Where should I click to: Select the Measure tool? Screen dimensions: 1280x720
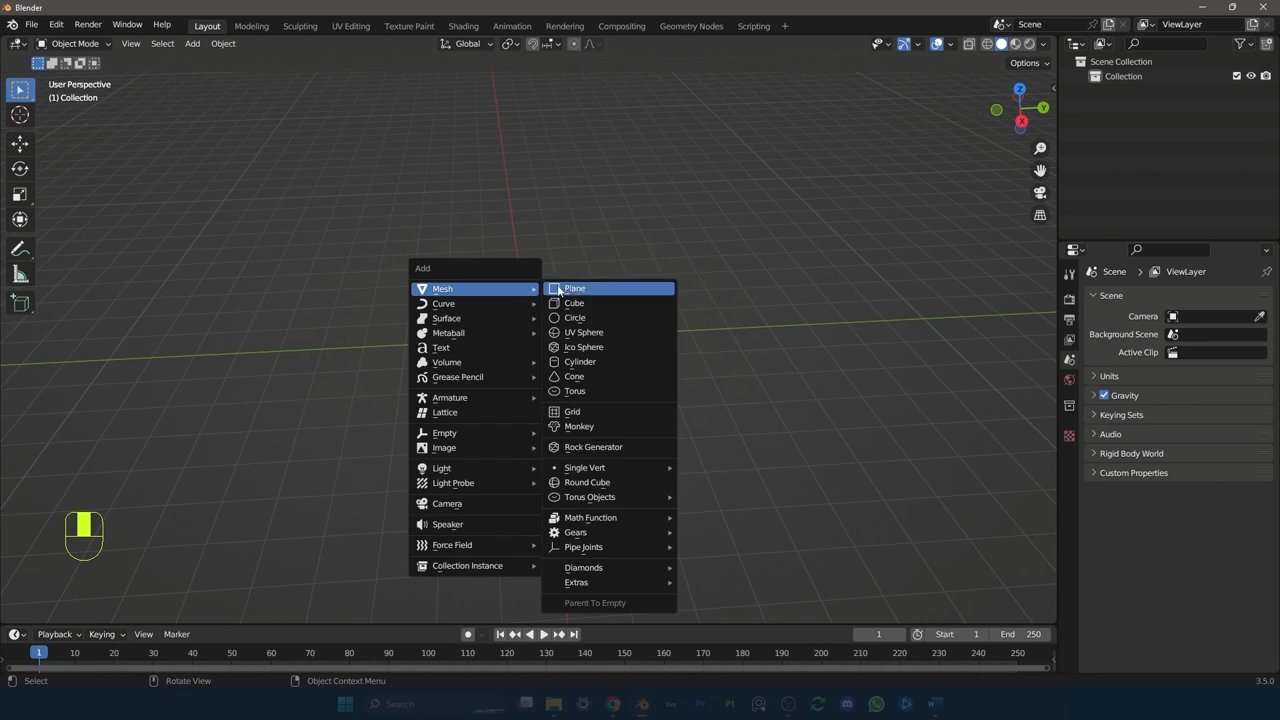click(20, 275)
